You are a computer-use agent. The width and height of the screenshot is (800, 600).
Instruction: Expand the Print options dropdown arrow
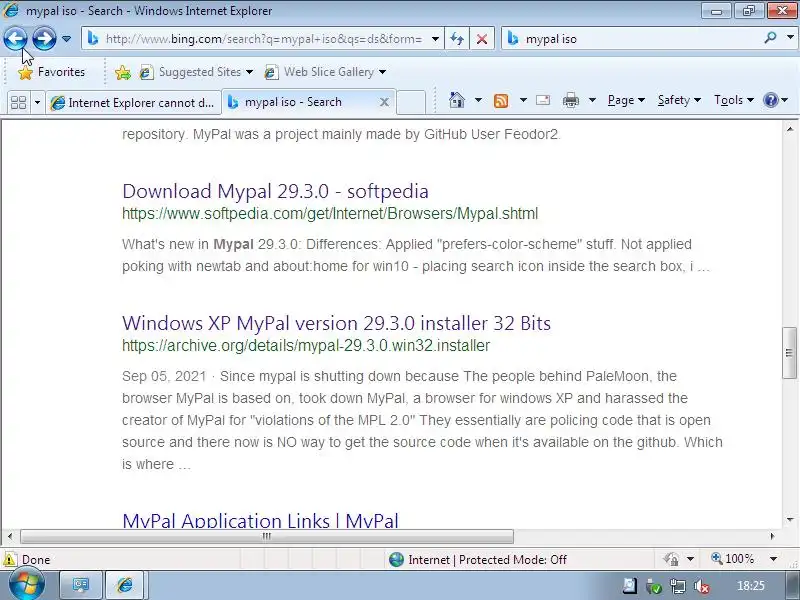pyautogui.click(x=592, y=100)
